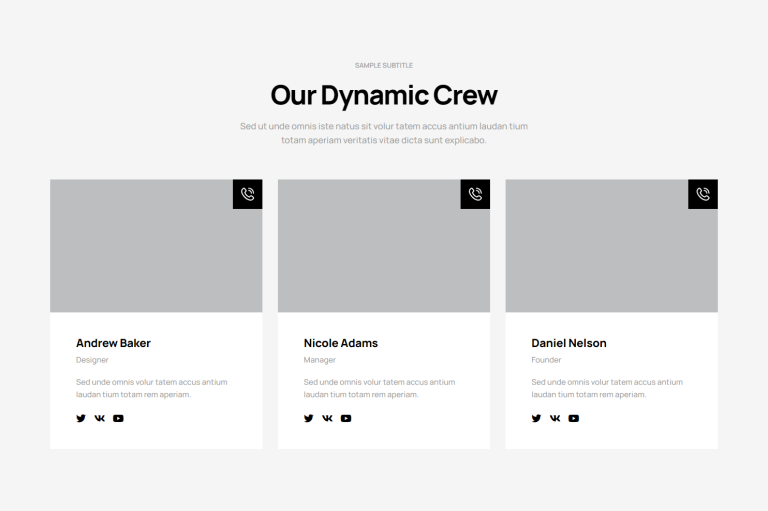Open Daniel Nelson's VK icon
This screenshot has width=768, height=511.
pyautogui.click(x=555, y=419)
